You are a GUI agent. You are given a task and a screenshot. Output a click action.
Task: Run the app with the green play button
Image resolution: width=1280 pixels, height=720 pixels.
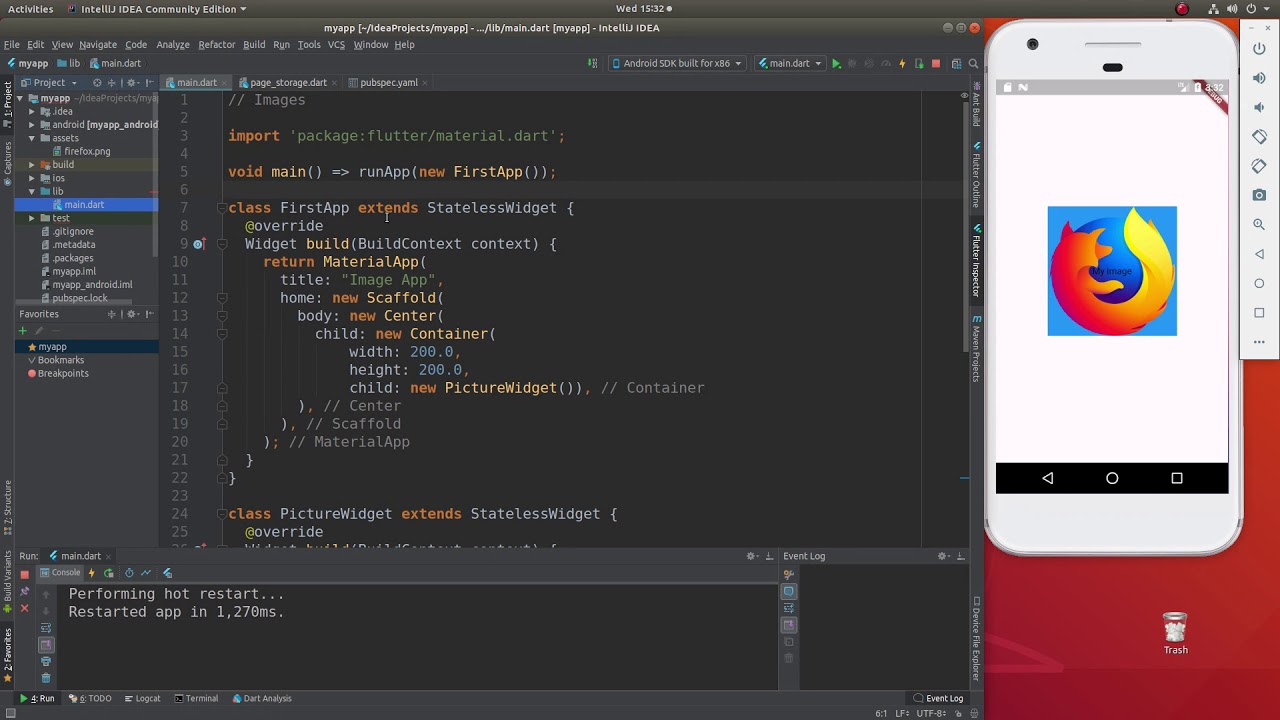(836, 64)
